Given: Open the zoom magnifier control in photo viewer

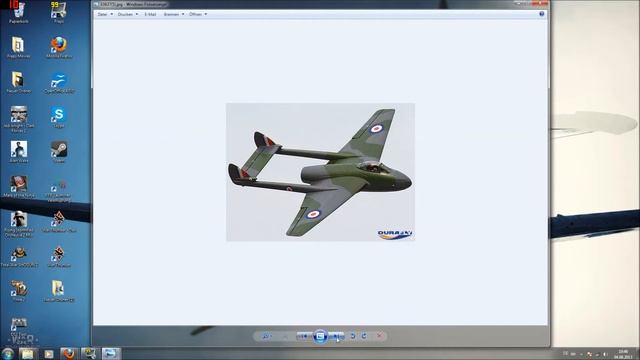Looking at the screenshot, I should (x=266, y=336).
